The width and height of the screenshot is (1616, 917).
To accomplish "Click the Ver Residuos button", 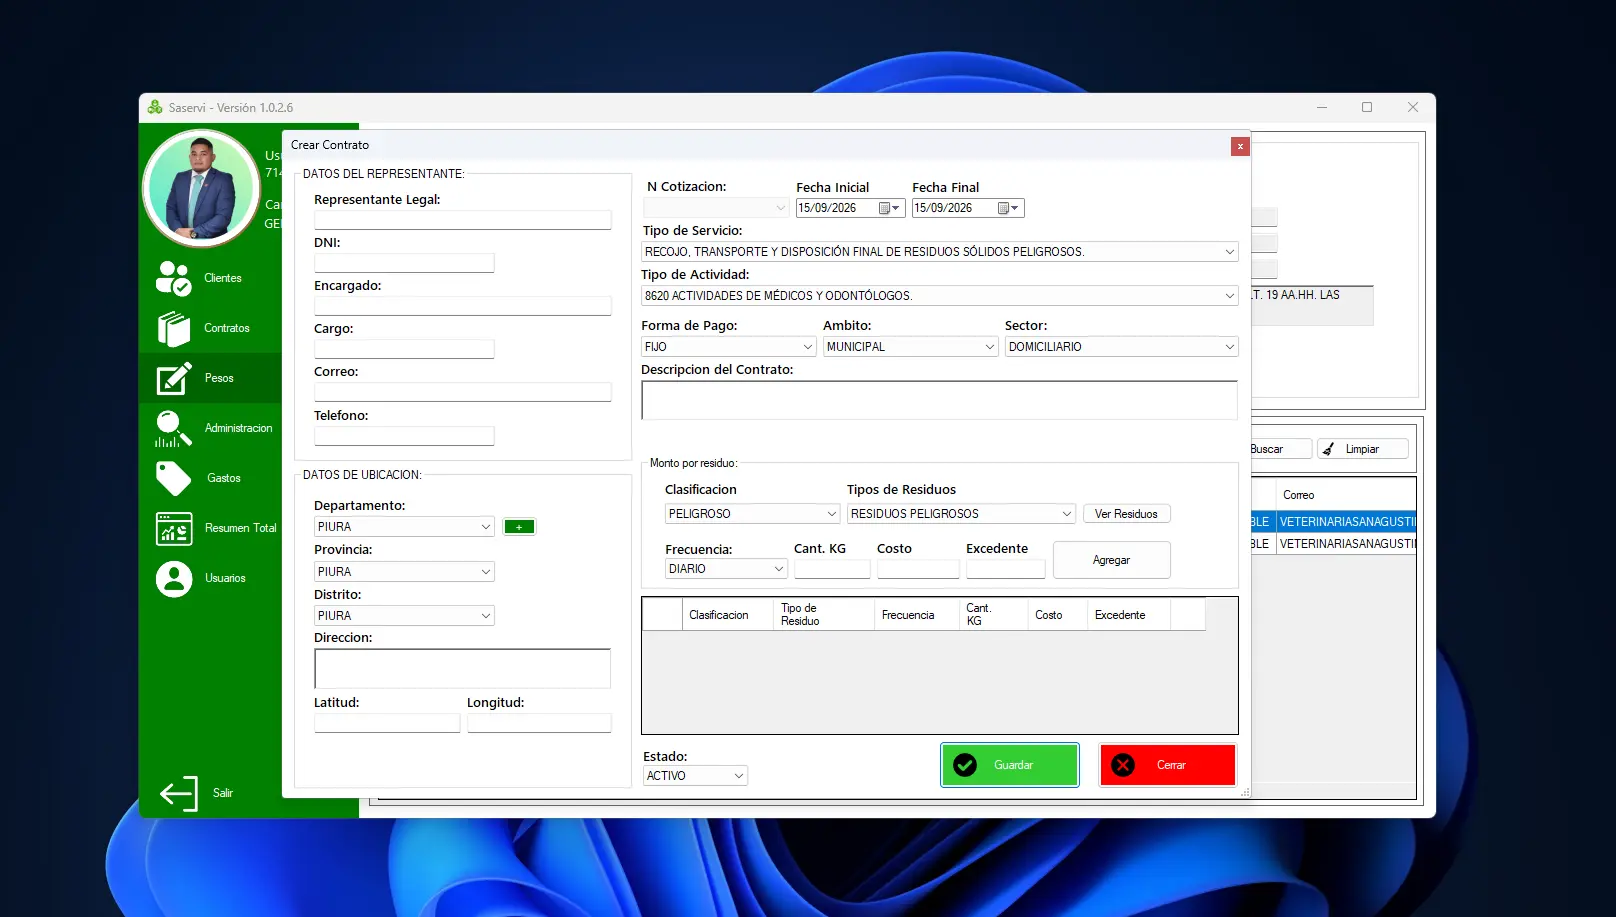I will pyautogui.click(x=1126, y=514).
